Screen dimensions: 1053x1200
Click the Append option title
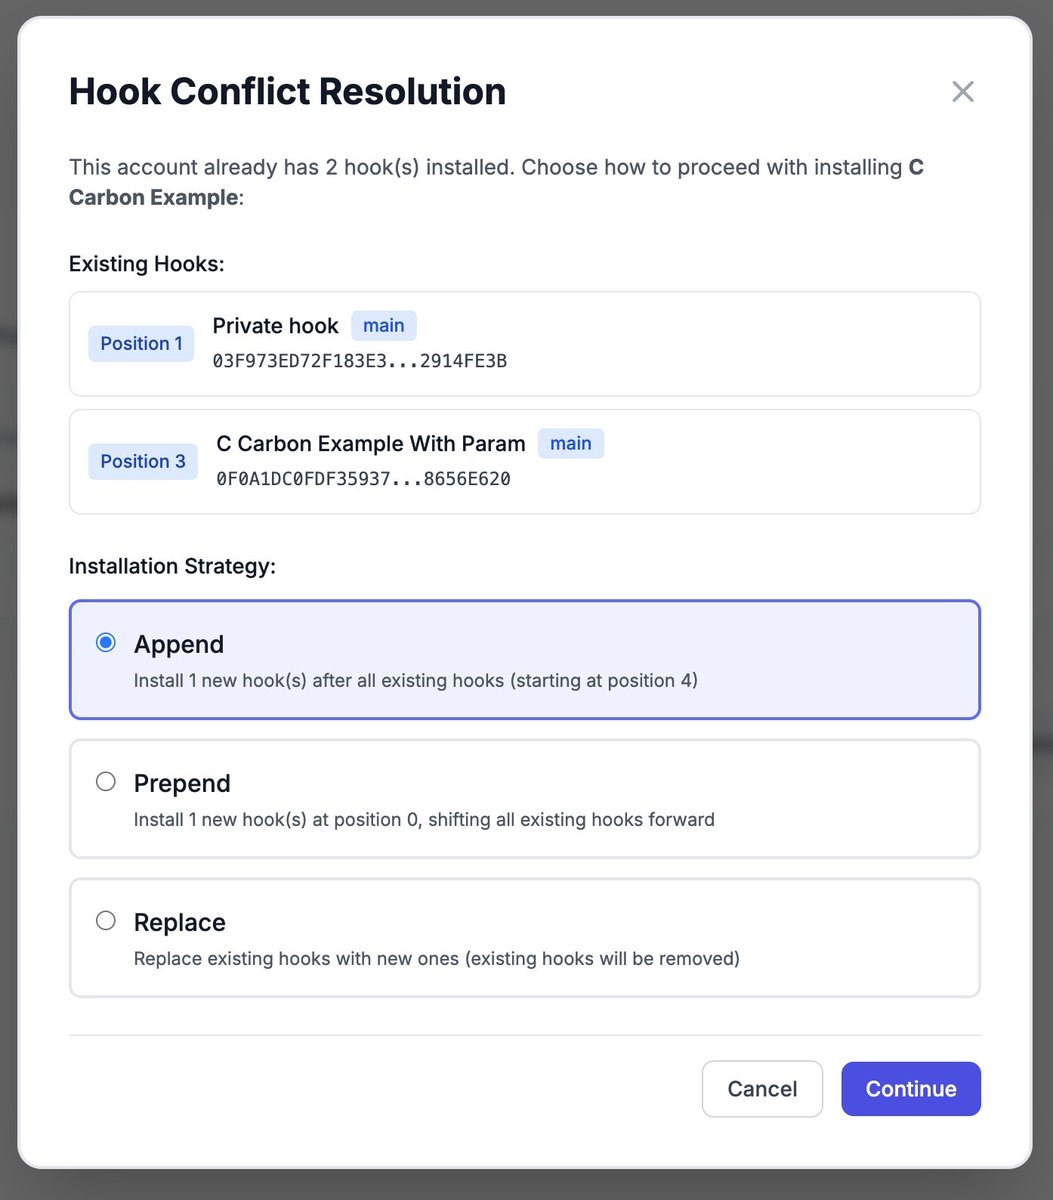[179, 644]
